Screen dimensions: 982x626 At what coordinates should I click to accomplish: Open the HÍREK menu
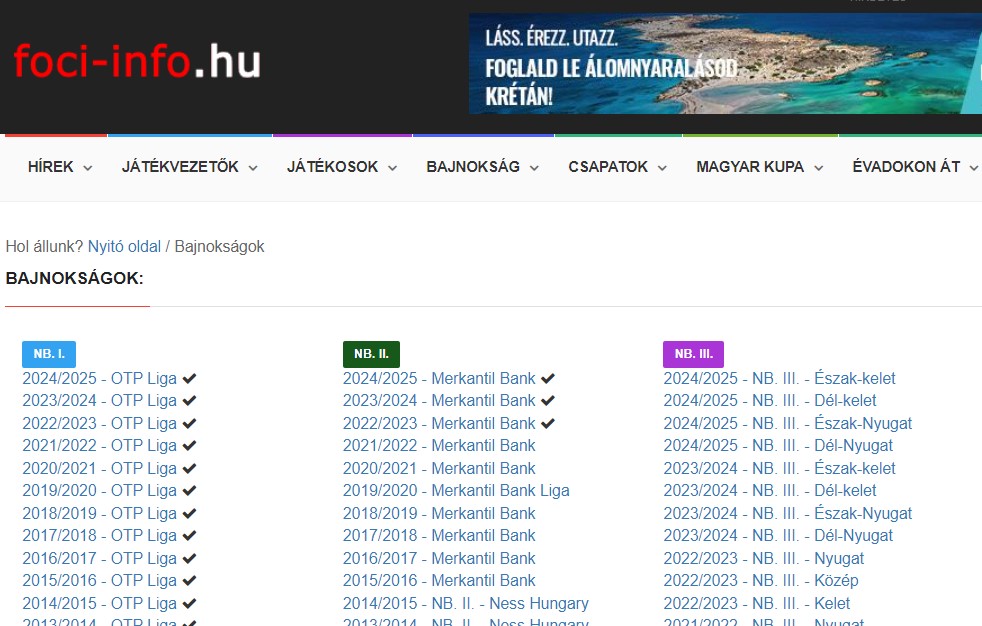point(60,167)
